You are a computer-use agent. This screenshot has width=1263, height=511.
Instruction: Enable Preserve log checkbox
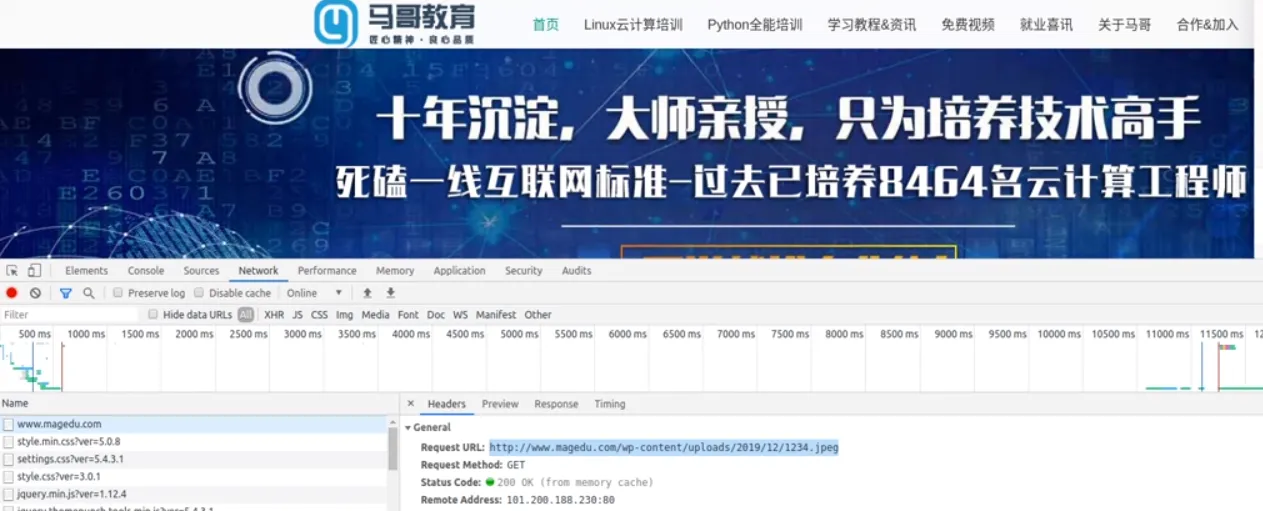point(118,293)
